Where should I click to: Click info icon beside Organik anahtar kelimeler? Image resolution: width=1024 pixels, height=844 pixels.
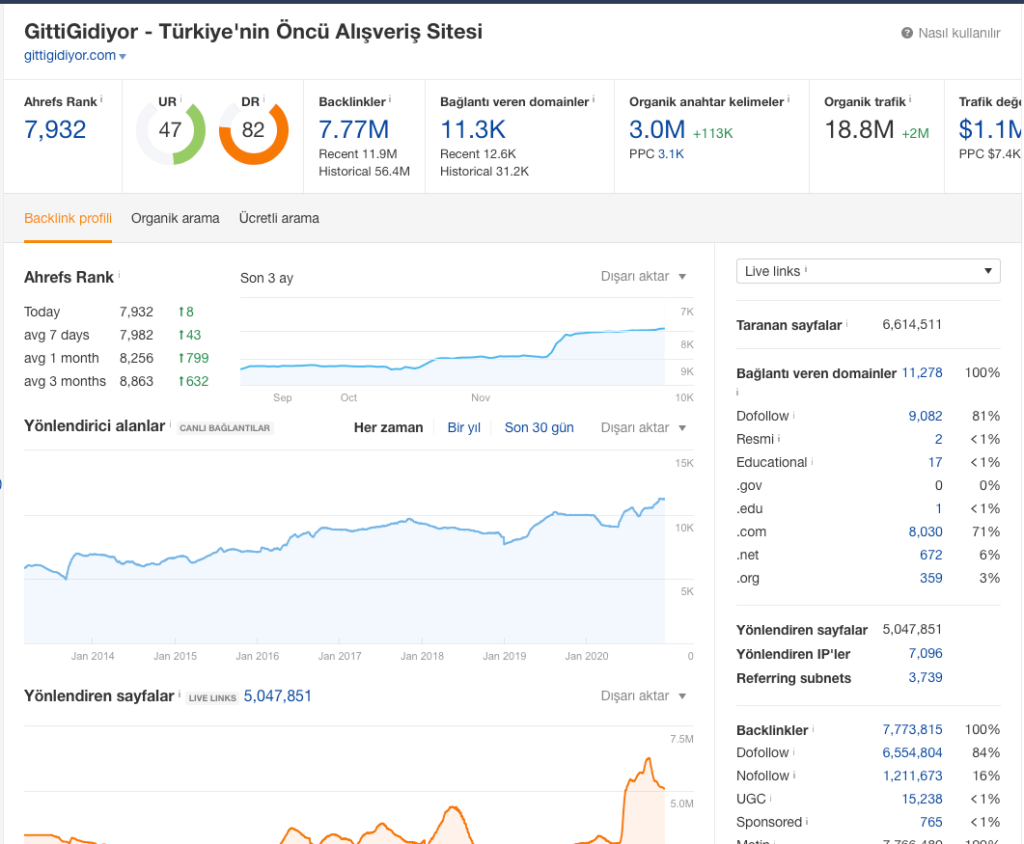[x=788, y=99]
